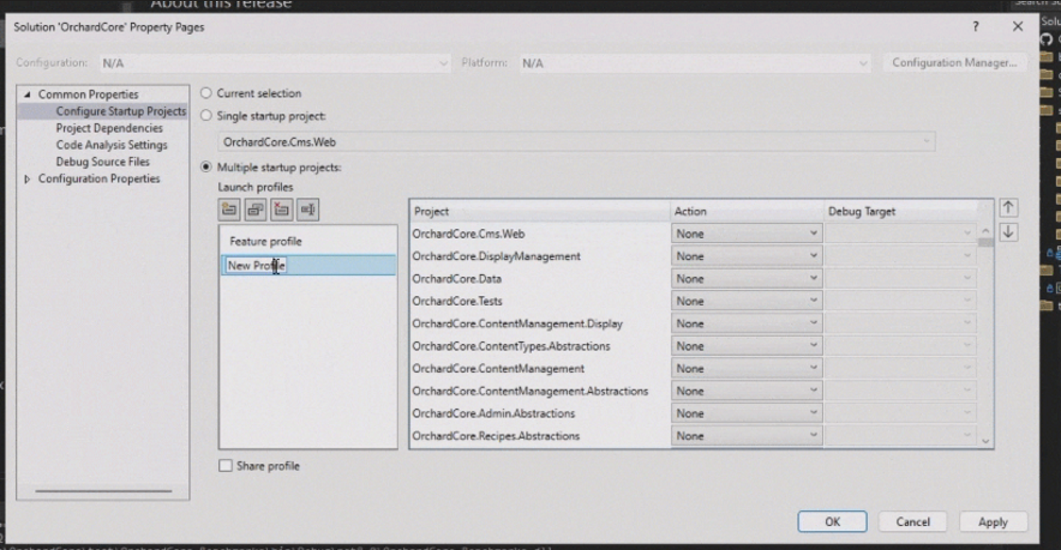Move project down with the arrow icon
This screenshot has height=550, width=1061.
pos(1008,232)
